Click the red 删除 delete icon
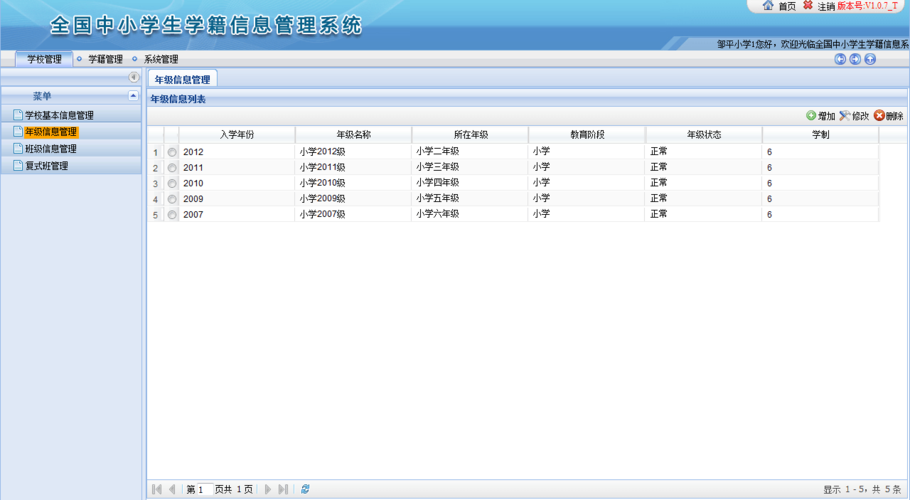Viewport: 910px width, 500px height. 879,116
